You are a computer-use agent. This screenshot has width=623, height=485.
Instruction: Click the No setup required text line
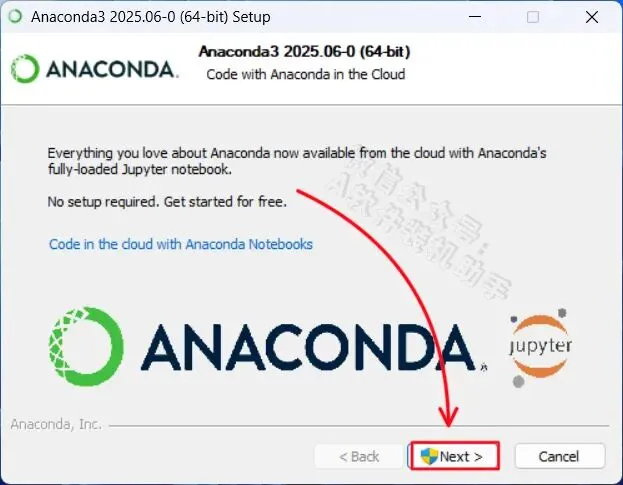coord(167,201)
